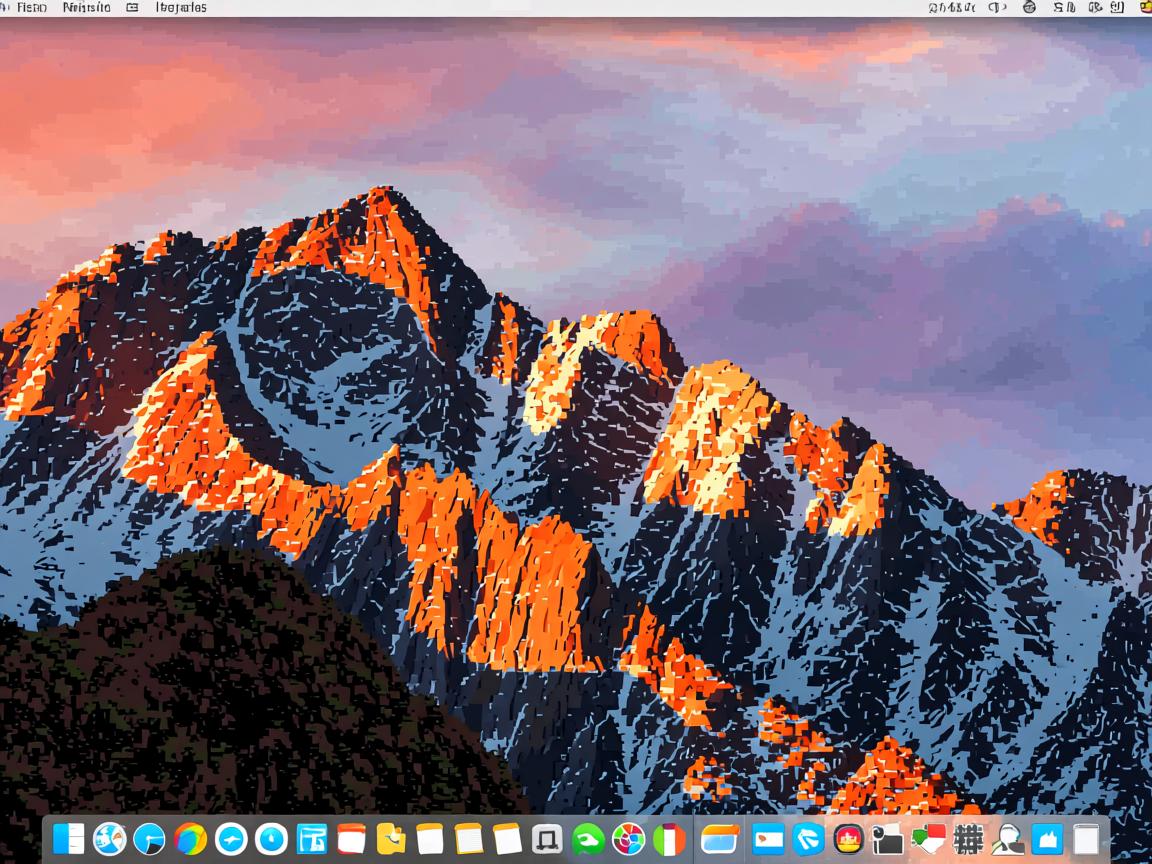Image resolution: width=1152 pixels, height=864 pixels.
Task: Launch the green circular Messages-style dock icon
Action: pos(588,839)
